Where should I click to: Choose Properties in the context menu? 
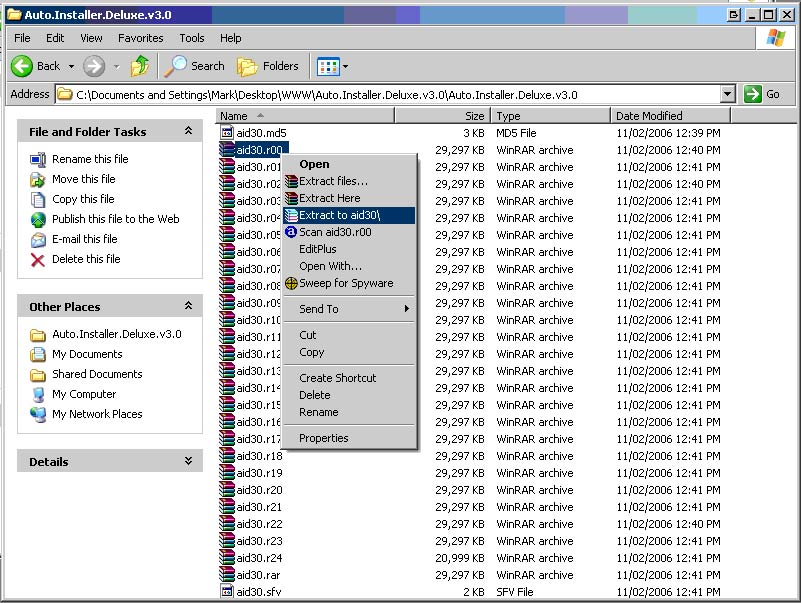pos(349,438)
